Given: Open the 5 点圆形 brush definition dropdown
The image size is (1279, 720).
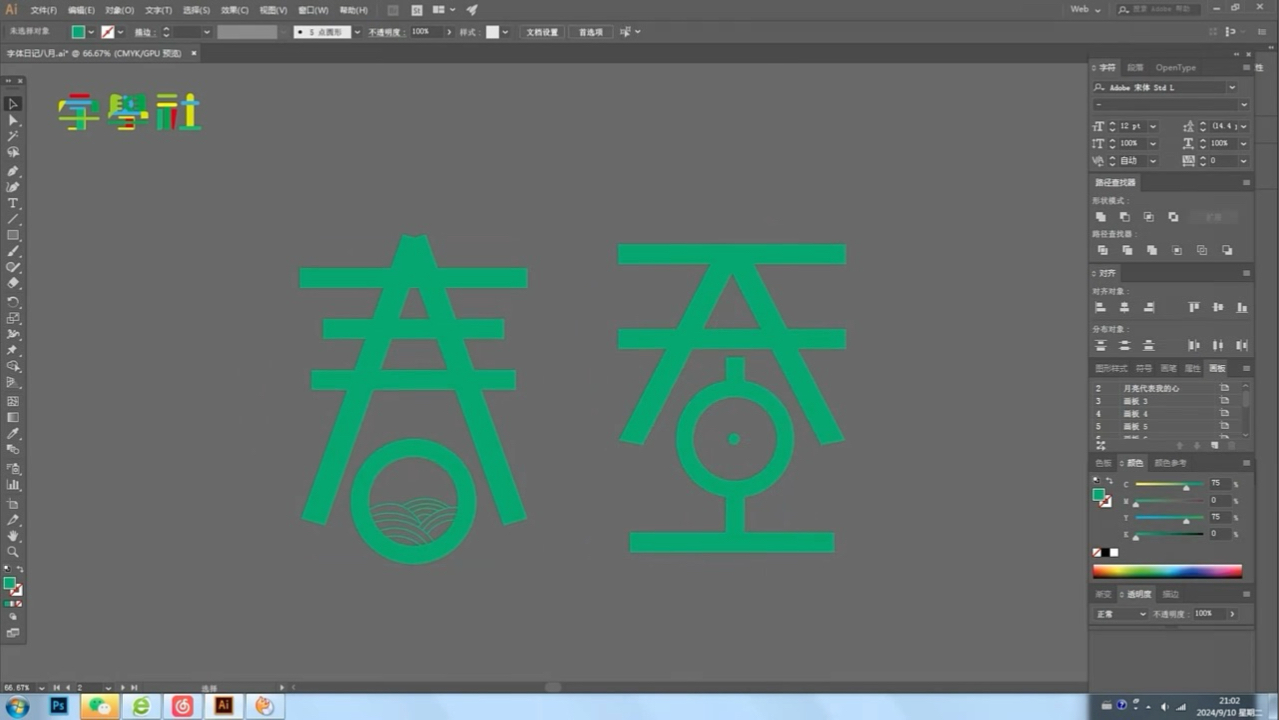Looking at the screenshot, I should [x=357, y=32].
